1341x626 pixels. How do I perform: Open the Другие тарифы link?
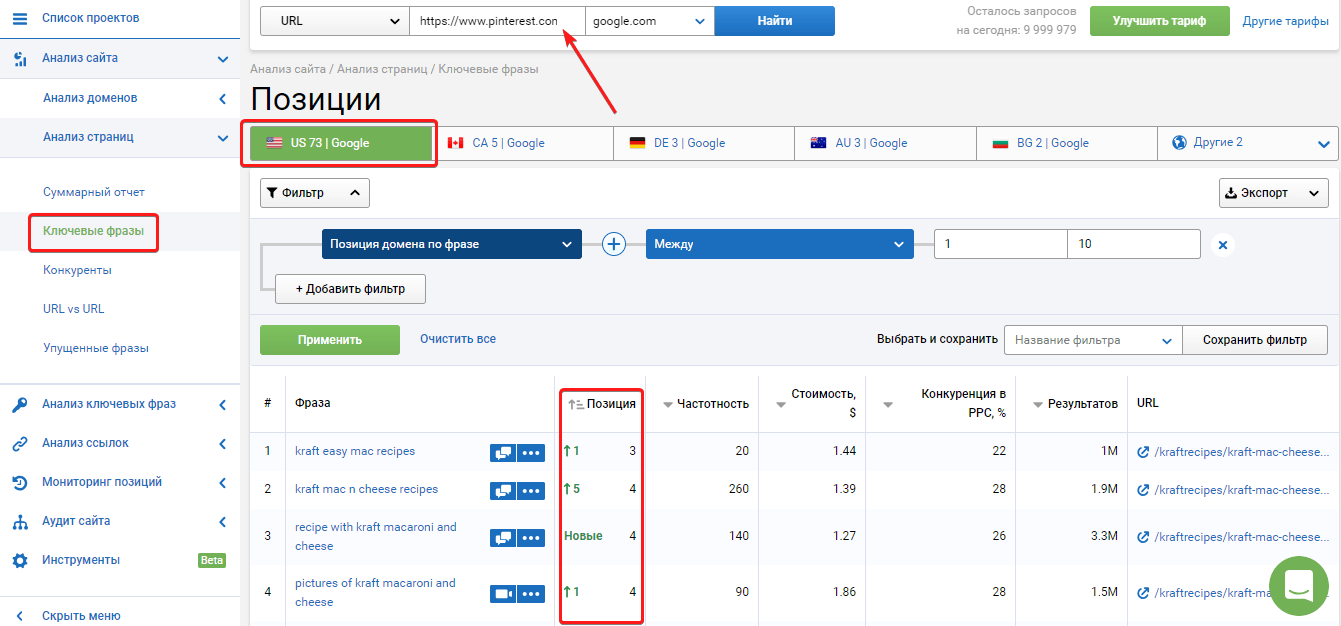[x=1285, y=21]
